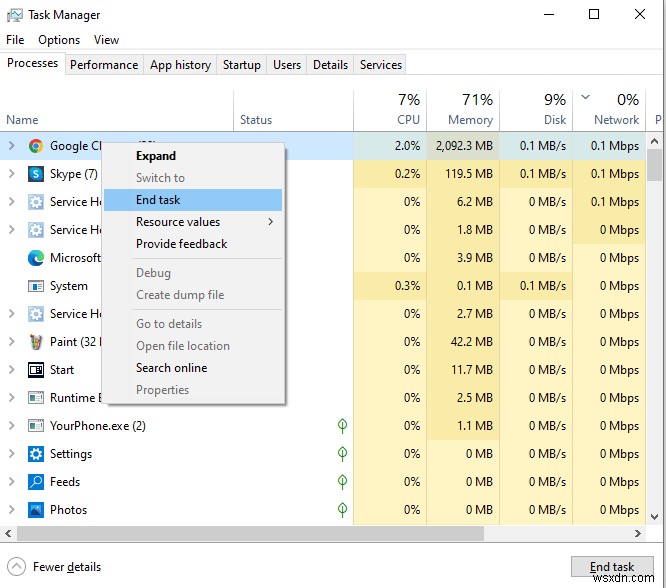
Task: Collapse view with Fewer details
Action: [x=57, y=567]
